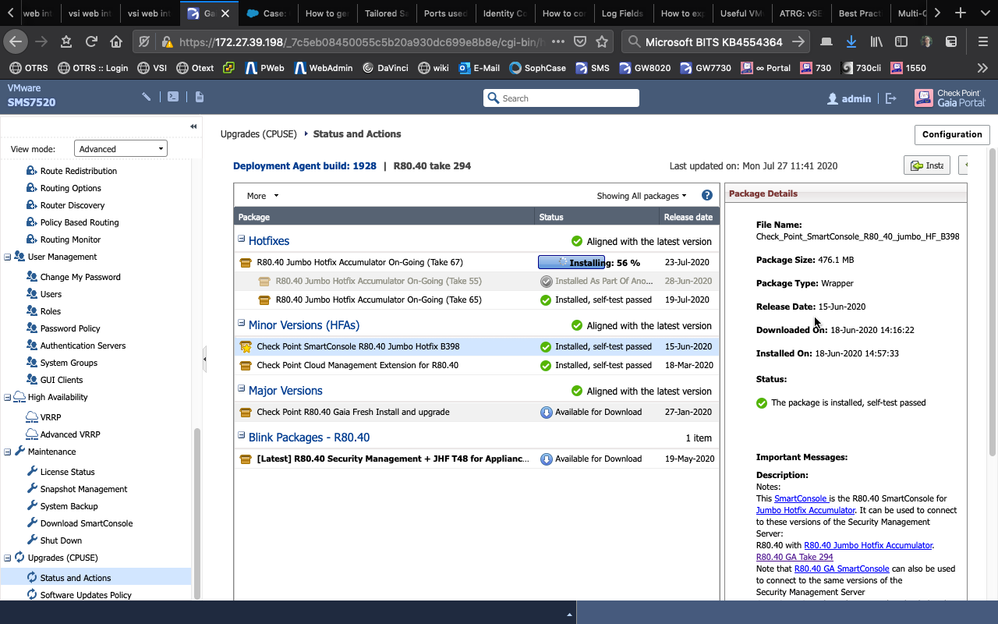
Task: Save to Pocket icon in address bar
Action: click(x=580, y=41)
